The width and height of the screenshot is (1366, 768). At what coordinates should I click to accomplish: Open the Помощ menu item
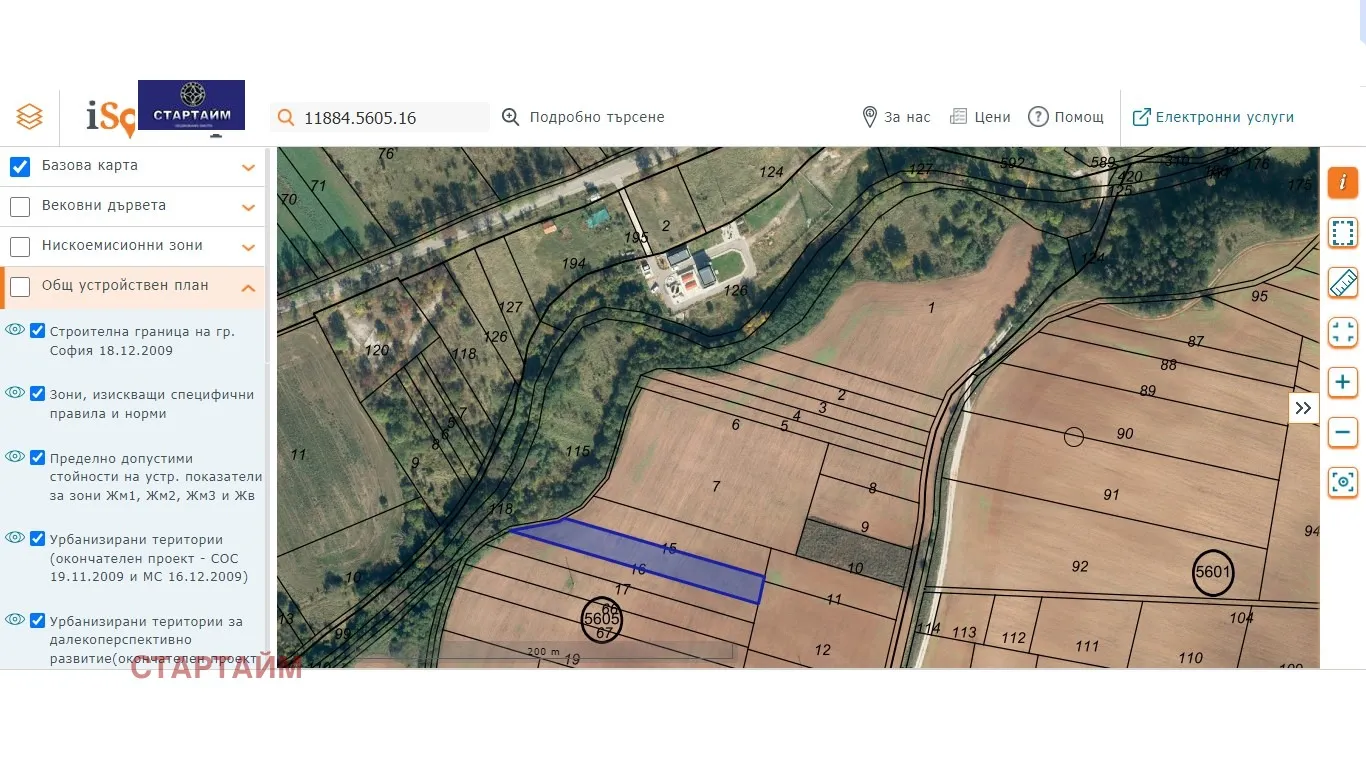1066,117
